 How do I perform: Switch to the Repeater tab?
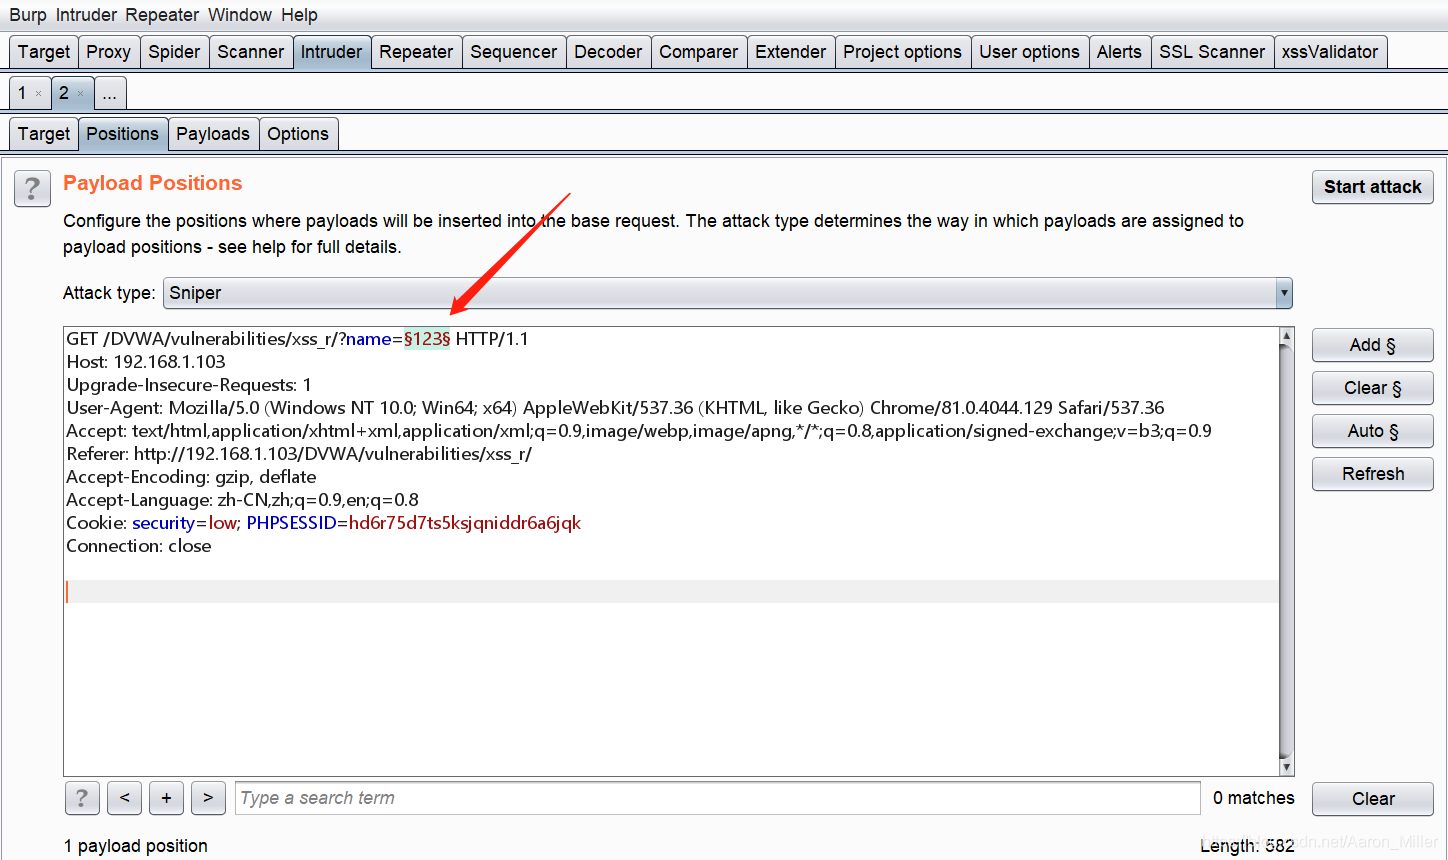(416, 52)
